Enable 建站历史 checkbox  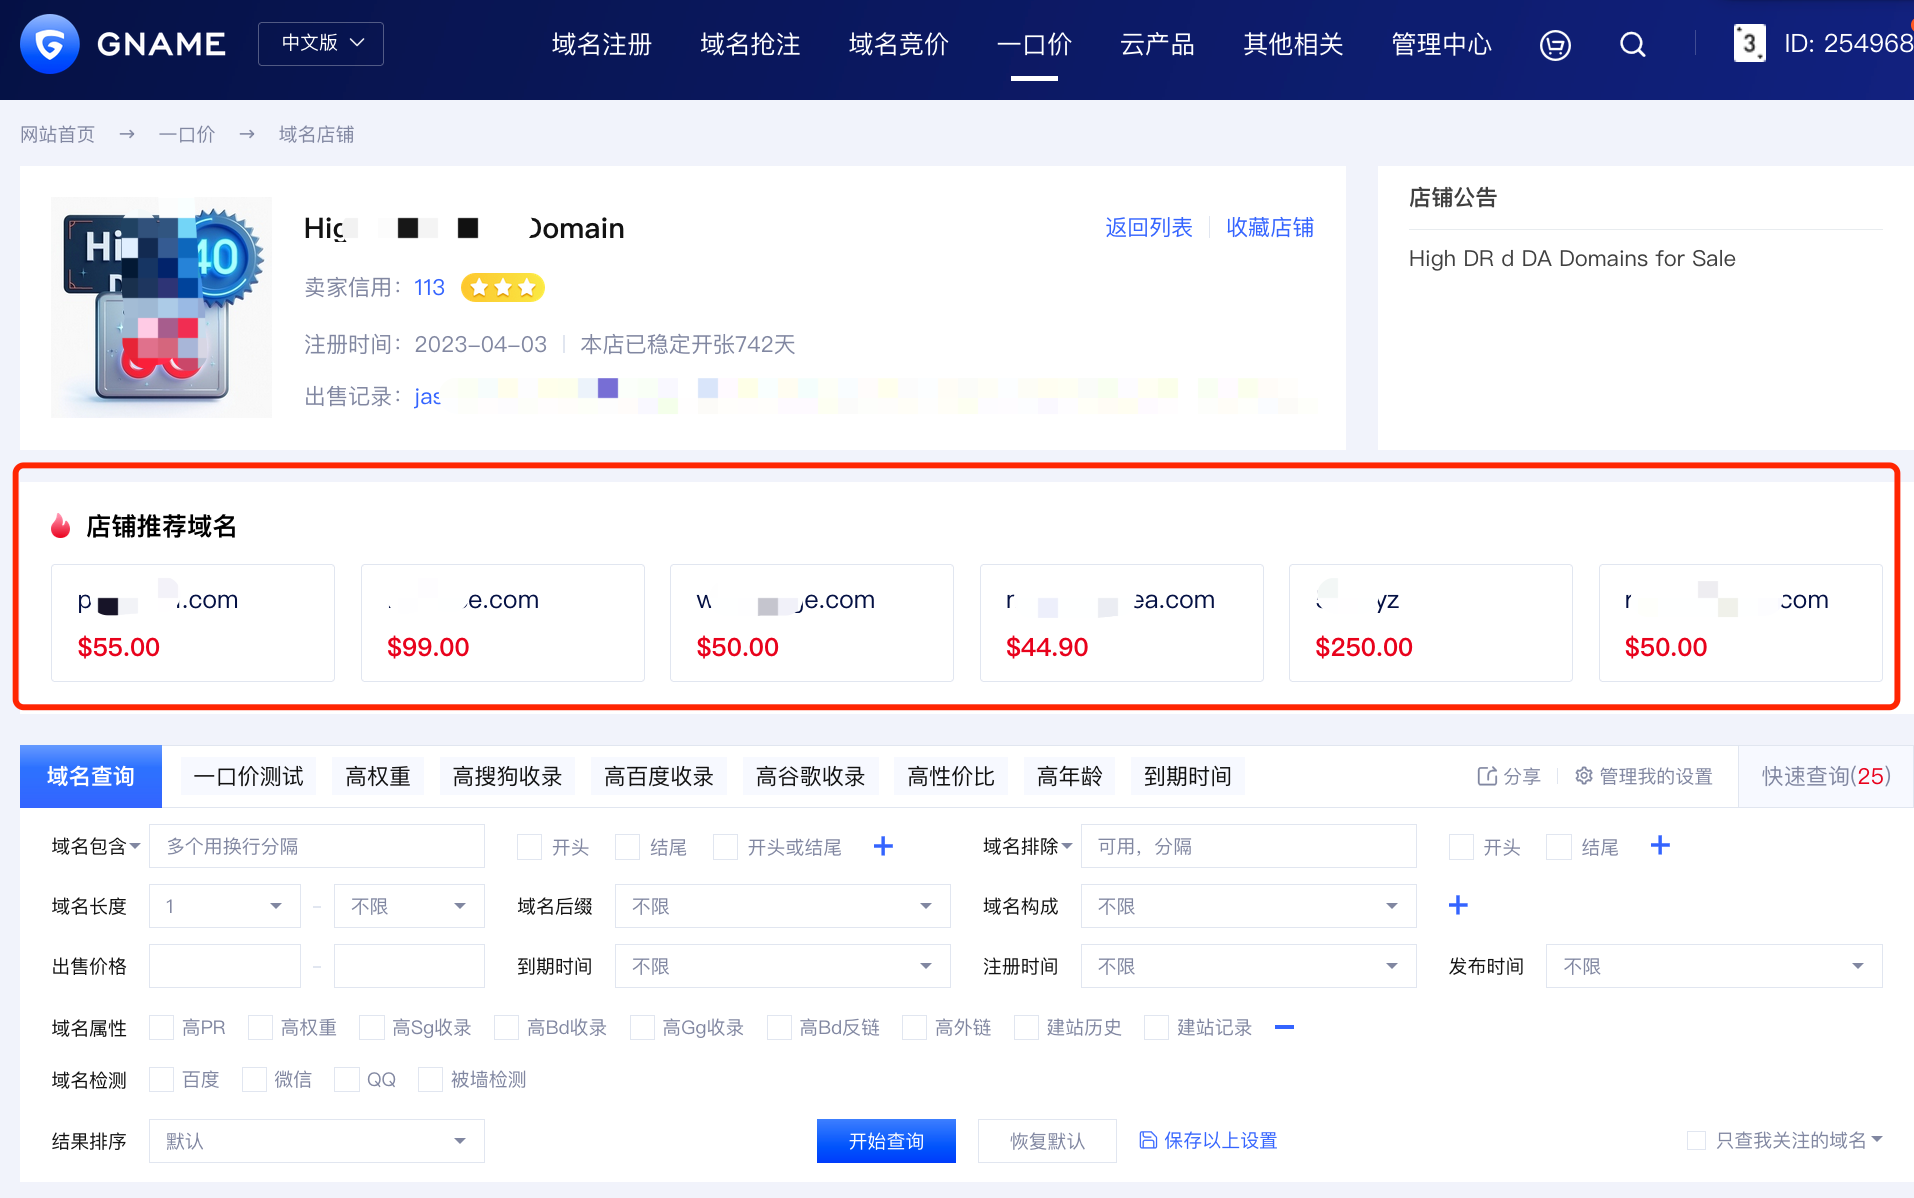1026,1027
